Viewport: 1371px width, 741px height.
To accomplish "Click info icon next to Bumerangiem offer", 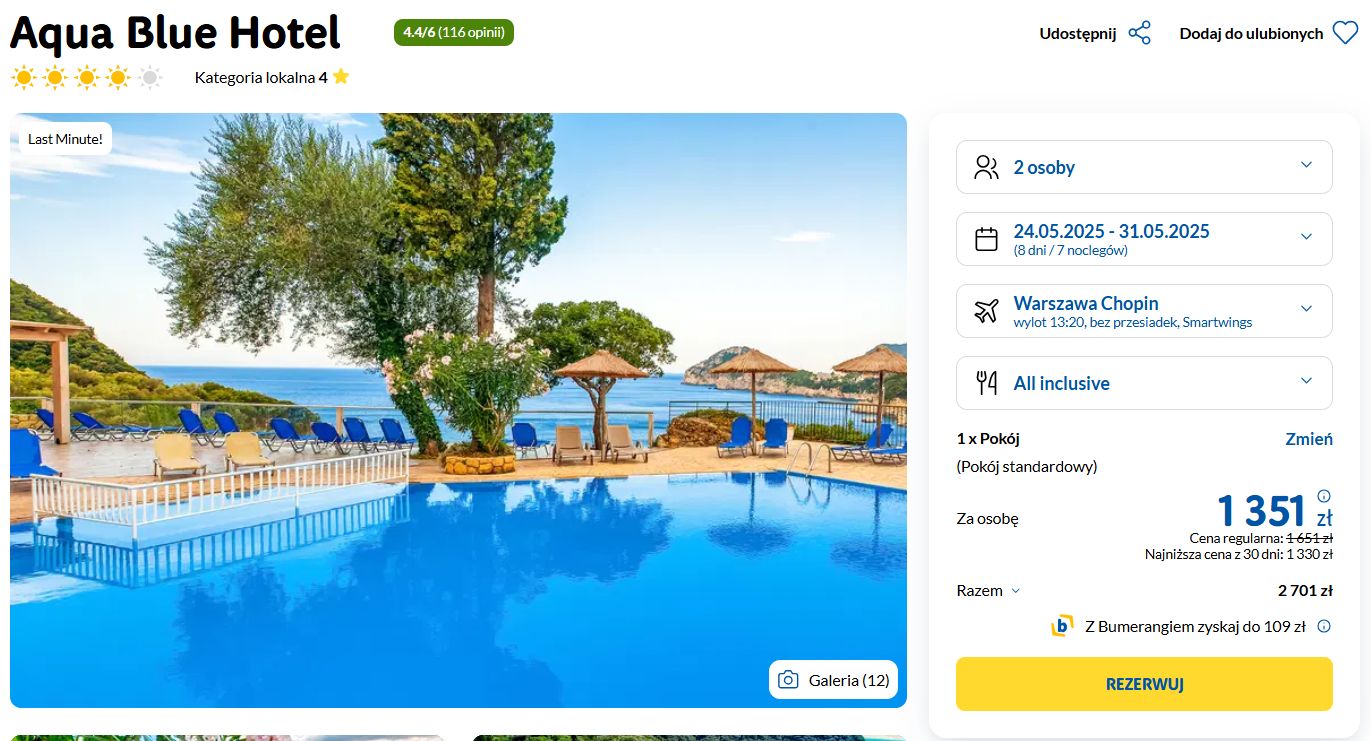I will pyautogui.click(x=1324, y=627).
